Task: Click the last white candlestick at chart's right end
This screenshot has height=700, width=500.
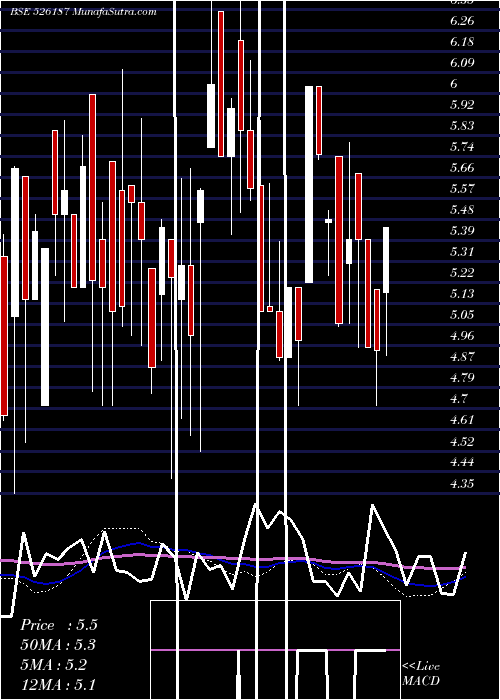Action: (x=386, y=260)
